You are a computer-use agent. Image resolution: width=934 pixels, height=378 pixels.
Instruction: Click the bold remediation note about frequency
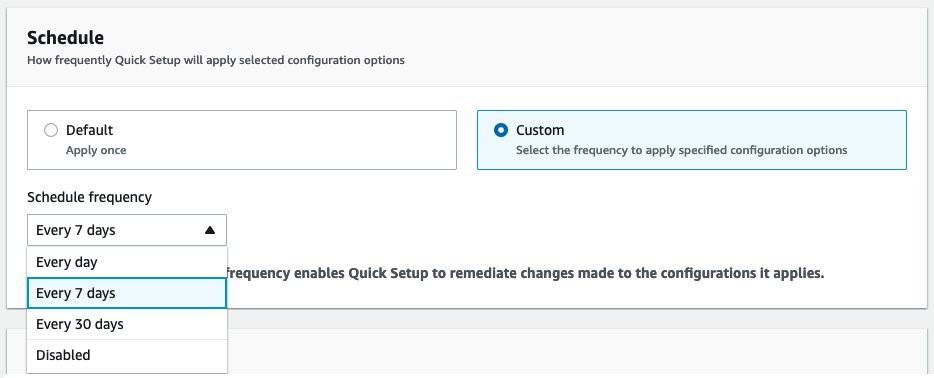(x=525, y=274)
